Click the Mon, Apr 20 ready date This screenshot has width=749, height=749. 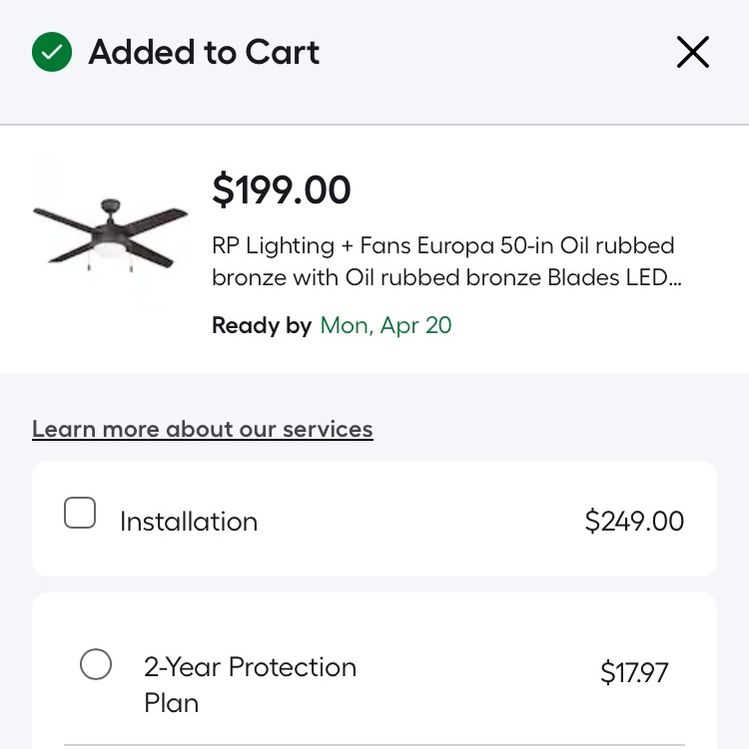point(385,325)
